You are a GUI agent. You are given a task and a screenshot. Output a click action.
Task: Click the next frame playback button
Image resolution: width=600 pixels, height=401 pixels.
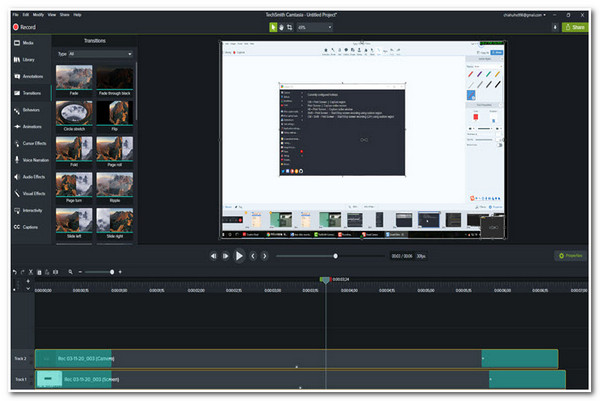[225, 256]
